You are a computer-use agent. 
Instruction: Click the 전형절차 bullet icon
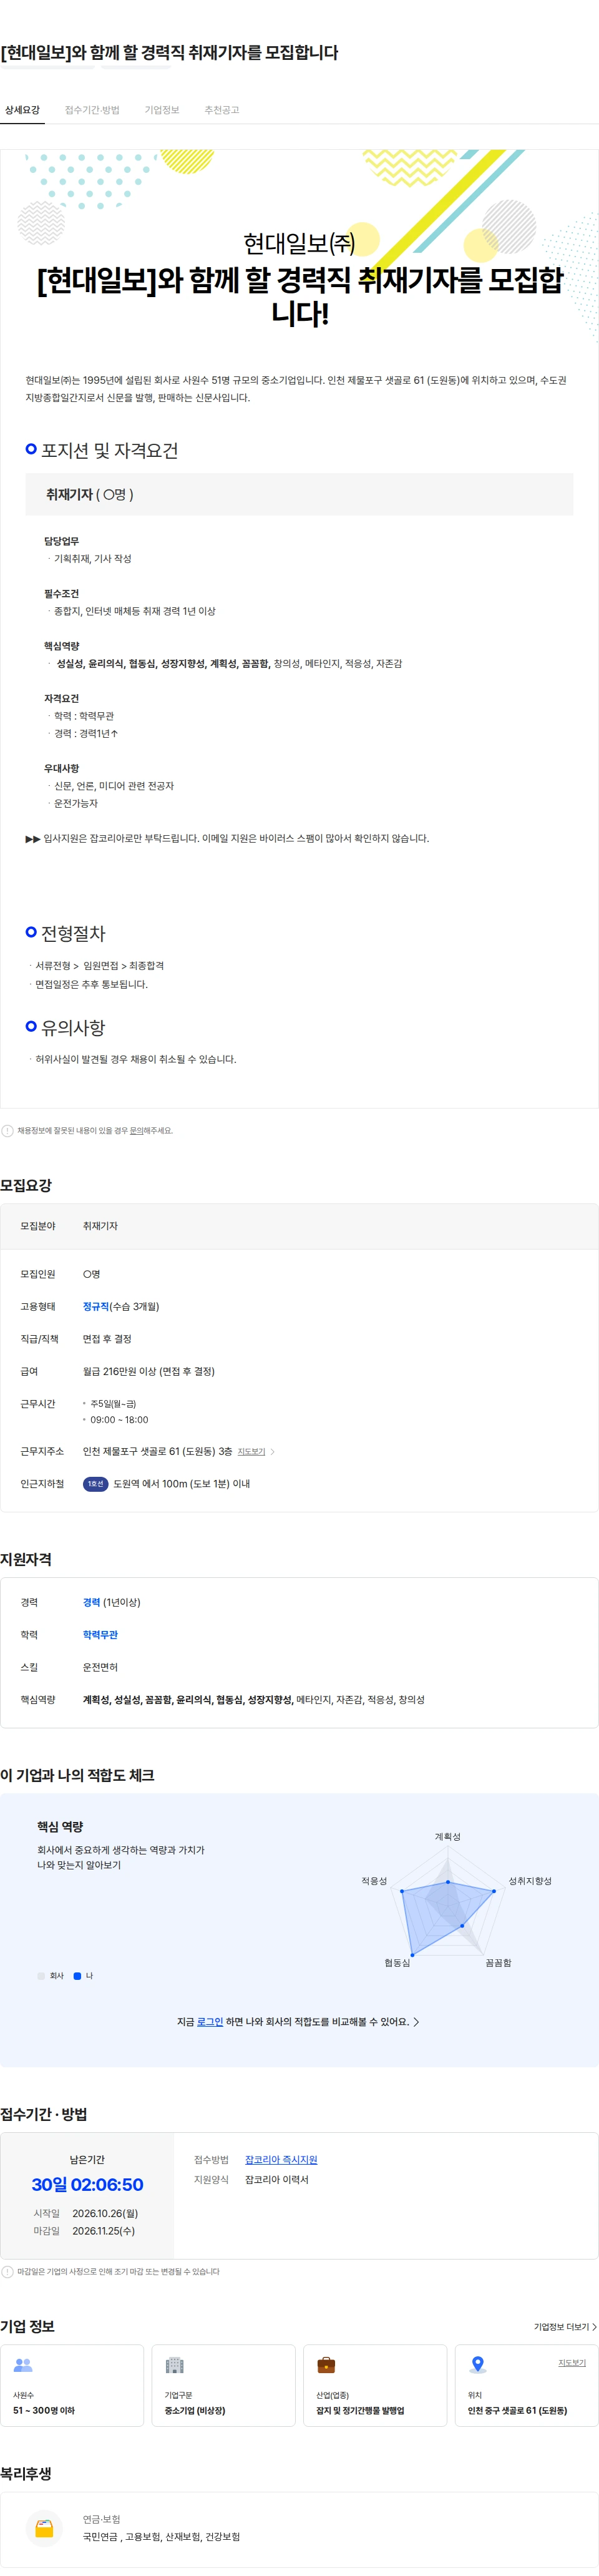pyautogui.click(x=31, y=932)
